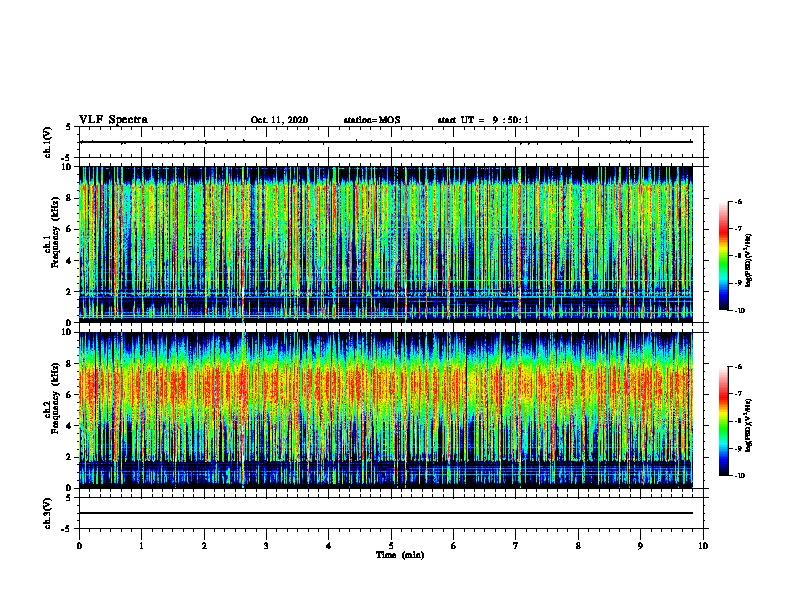Viewport: 792px width, 612px height.
Task: Click the ch.3 voltage waveform trace
Action: point(386,513)
